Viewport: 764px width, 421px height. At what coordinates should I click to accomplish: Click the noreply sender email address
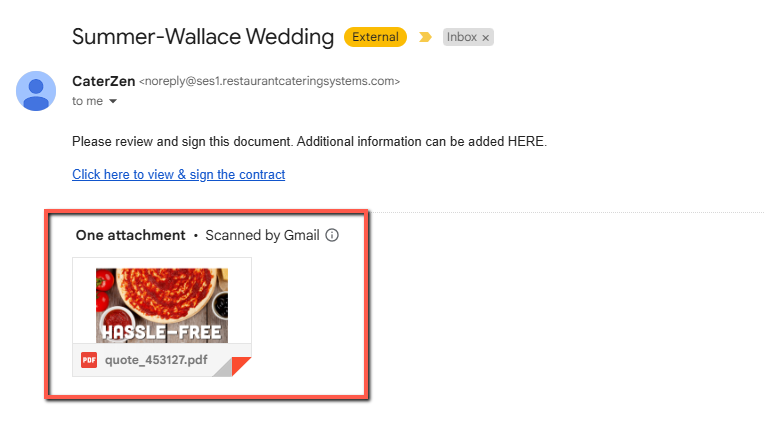269,81
